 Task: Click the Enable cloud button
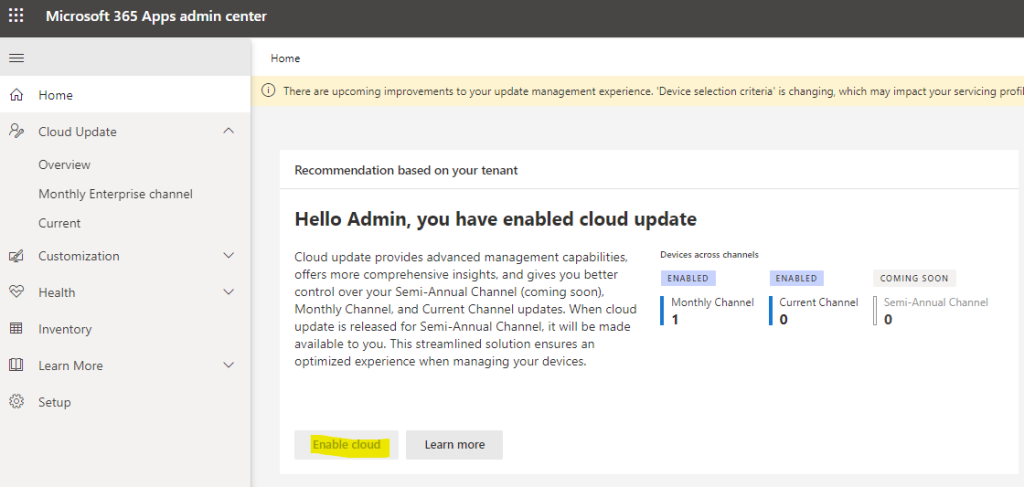click(346, 445)
